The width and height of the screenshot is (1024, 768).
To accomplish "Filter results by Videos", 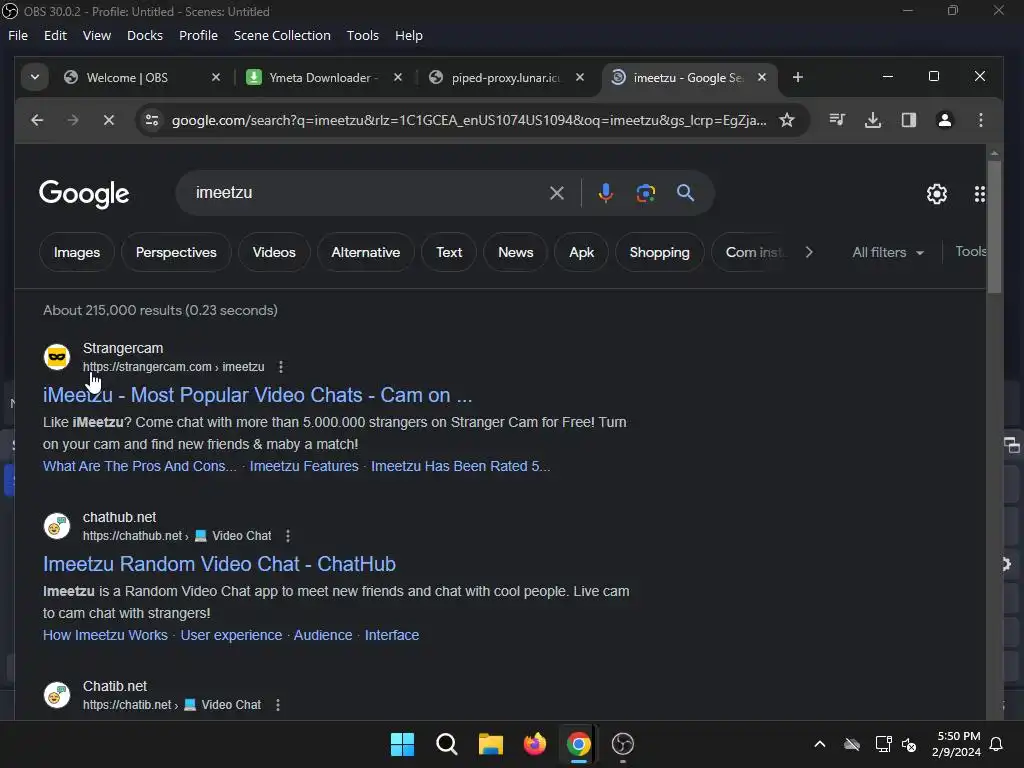I will [274, 252].
